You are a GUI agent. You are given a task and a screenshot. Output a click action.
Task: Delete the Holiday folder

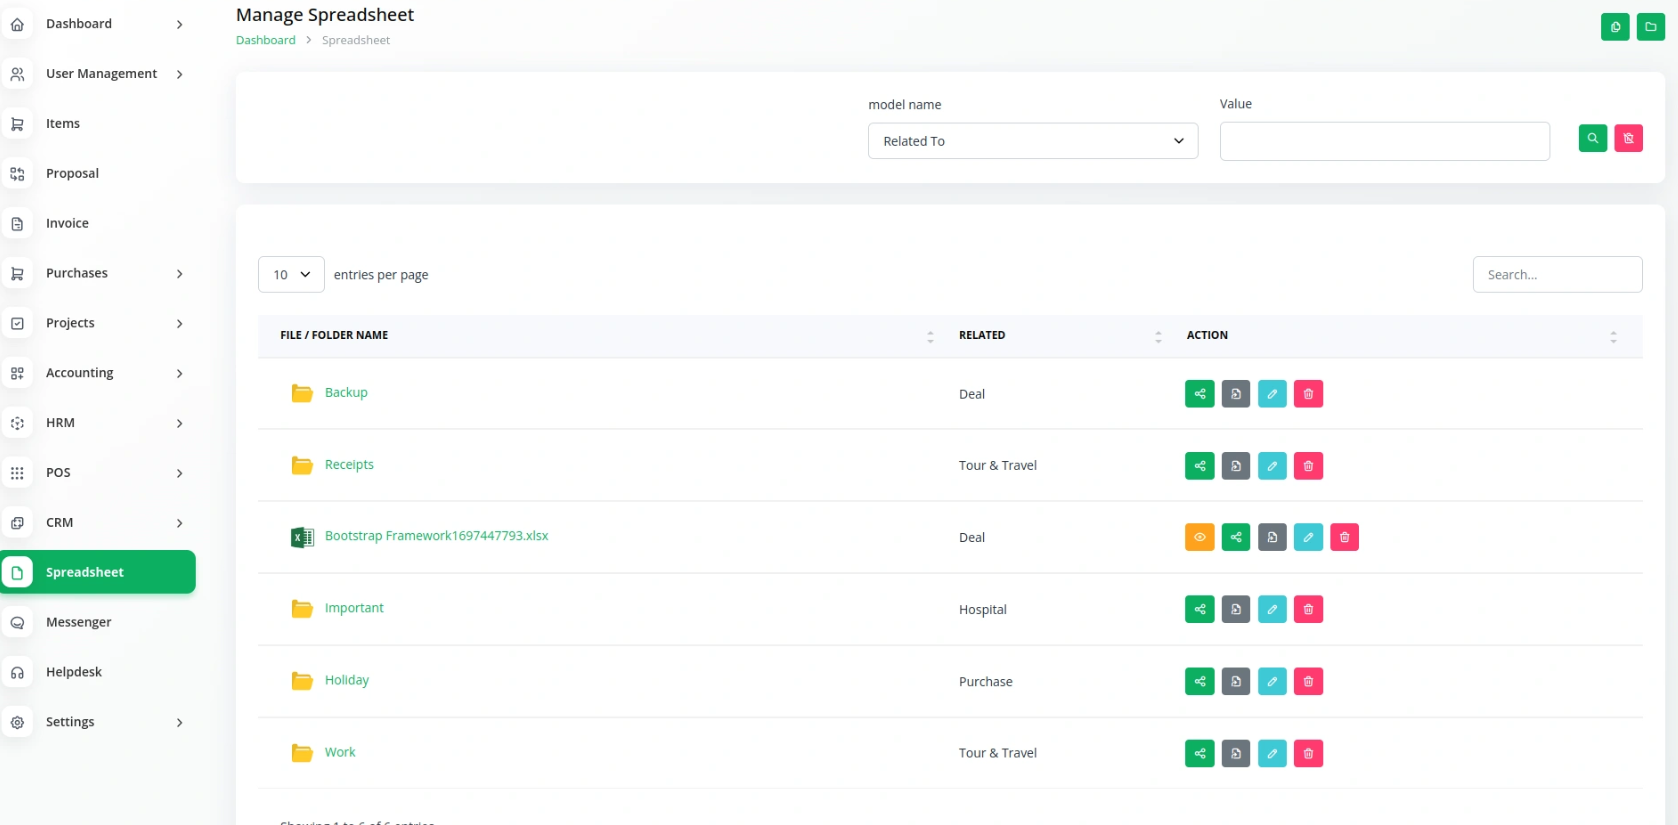(1308, 682)
